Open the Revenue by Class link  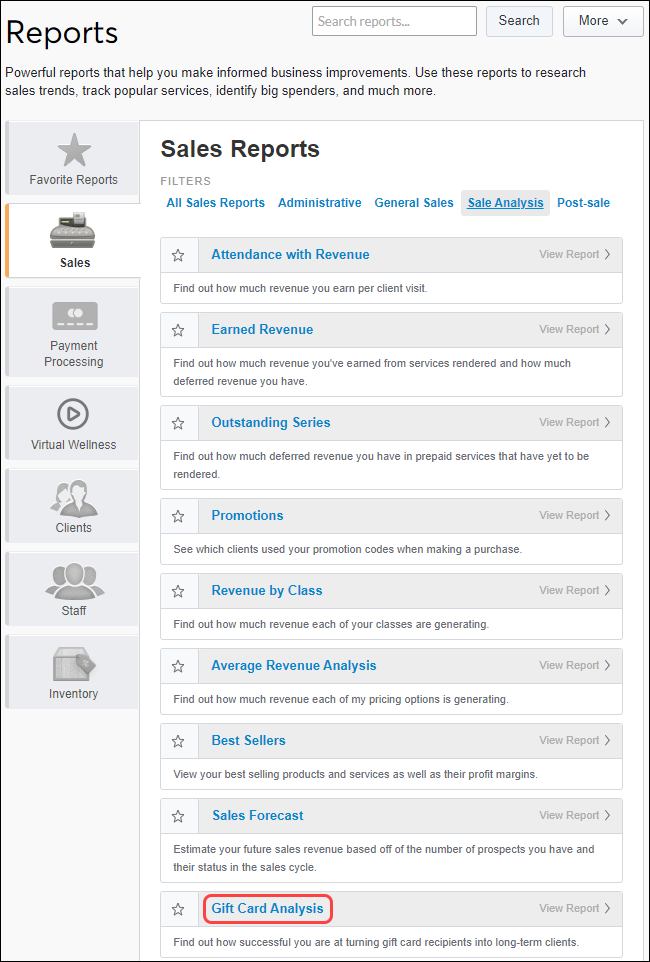266,591
